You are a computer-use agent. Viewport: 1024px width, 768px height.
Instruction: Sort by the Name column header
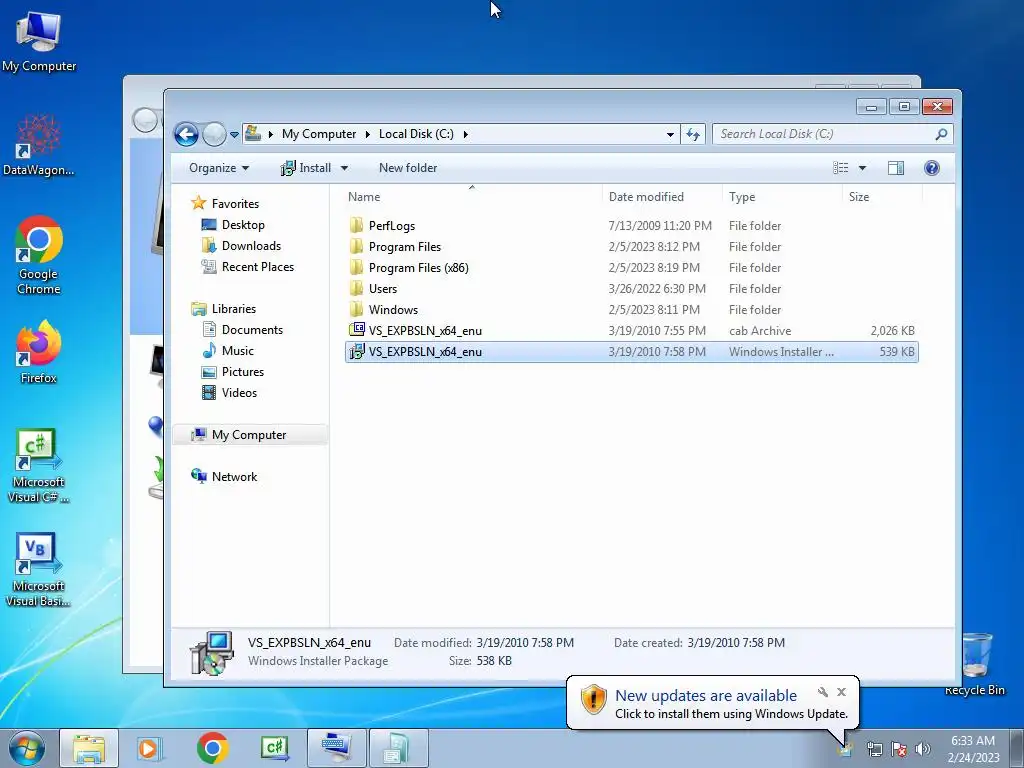(364, 197)
